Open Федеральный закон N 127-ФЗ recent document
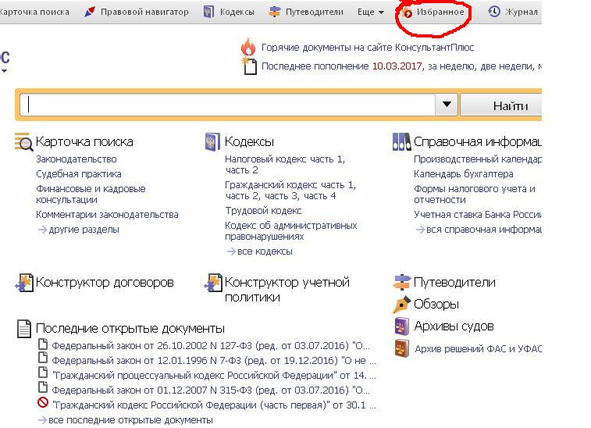Viewport: 591px width, 428px height. 211,345
